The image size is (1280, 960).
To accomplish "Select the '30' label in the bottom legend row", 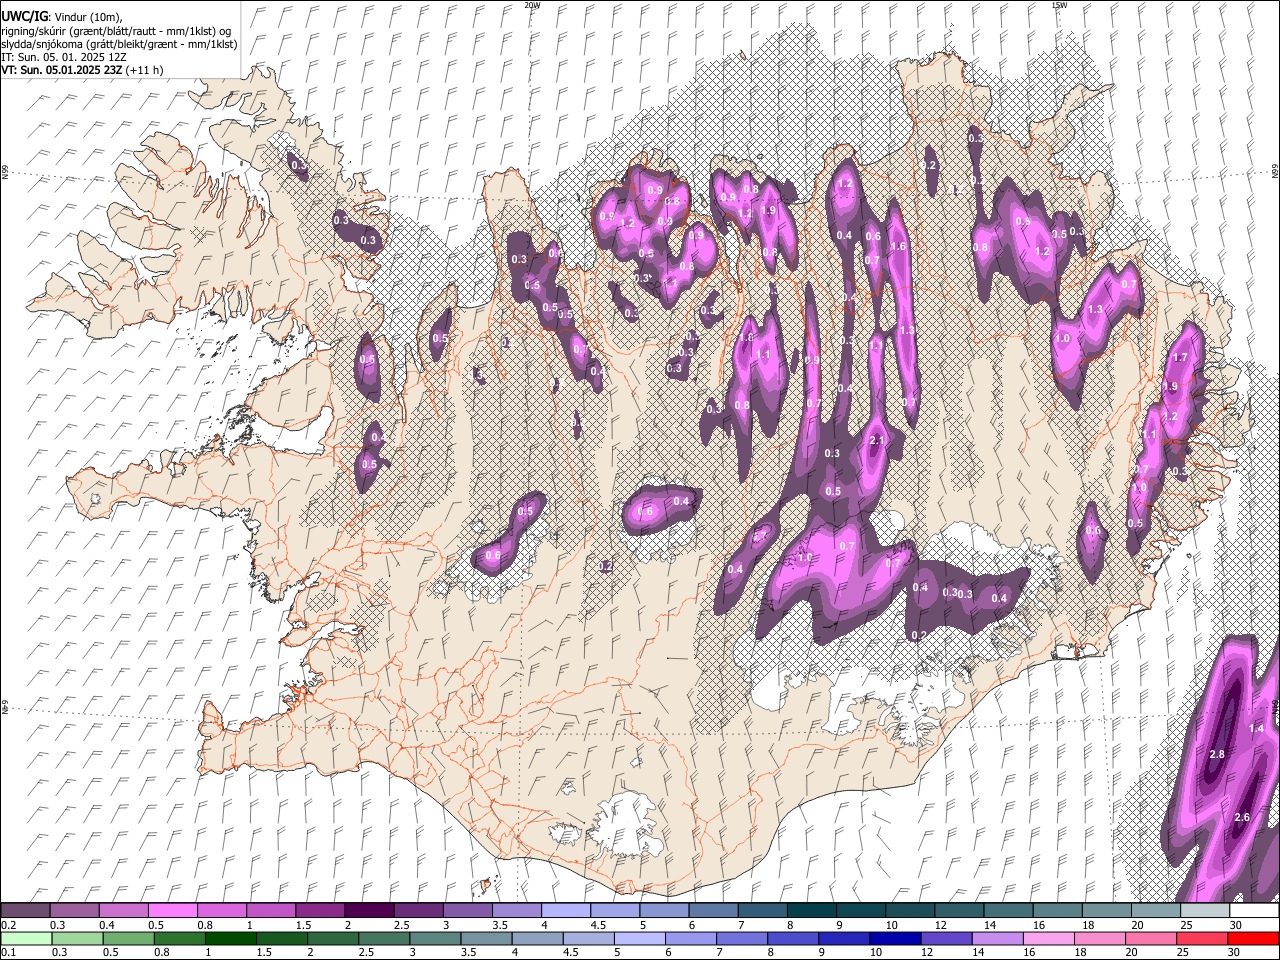I will [x=1236, y=952].
